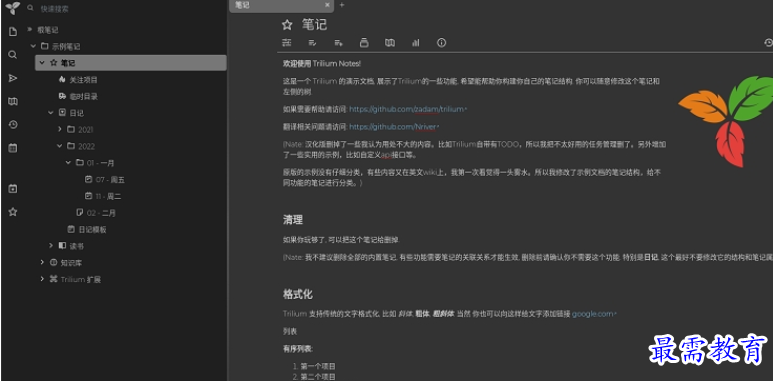This screenshot has width=773, height=381.
Task: Collapse the 日记 tree node
Action: pyautogui.click(x=51, y=113)
